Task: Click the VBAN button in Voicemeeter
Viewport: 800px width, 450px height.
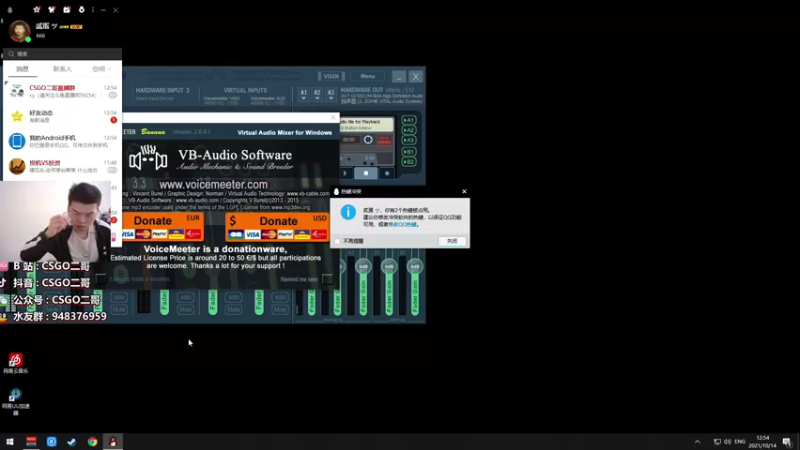Action: [x=331, y=77]
